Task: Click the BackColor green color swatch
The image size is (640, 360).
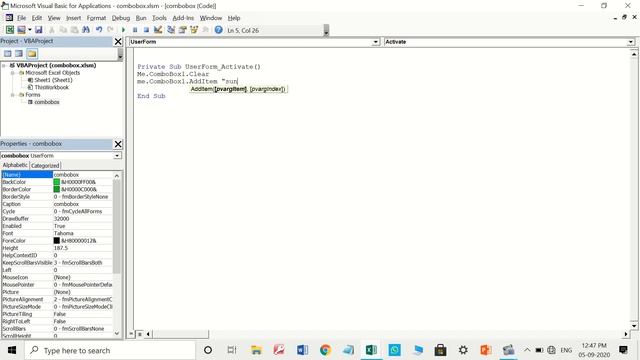Action: [x=57, y=182]
